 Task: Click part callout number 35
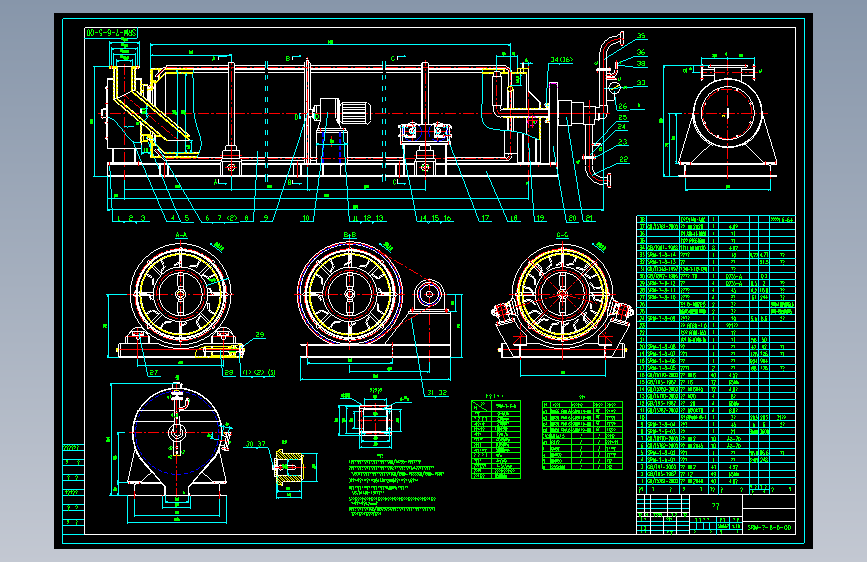click(x=640, y=35)
